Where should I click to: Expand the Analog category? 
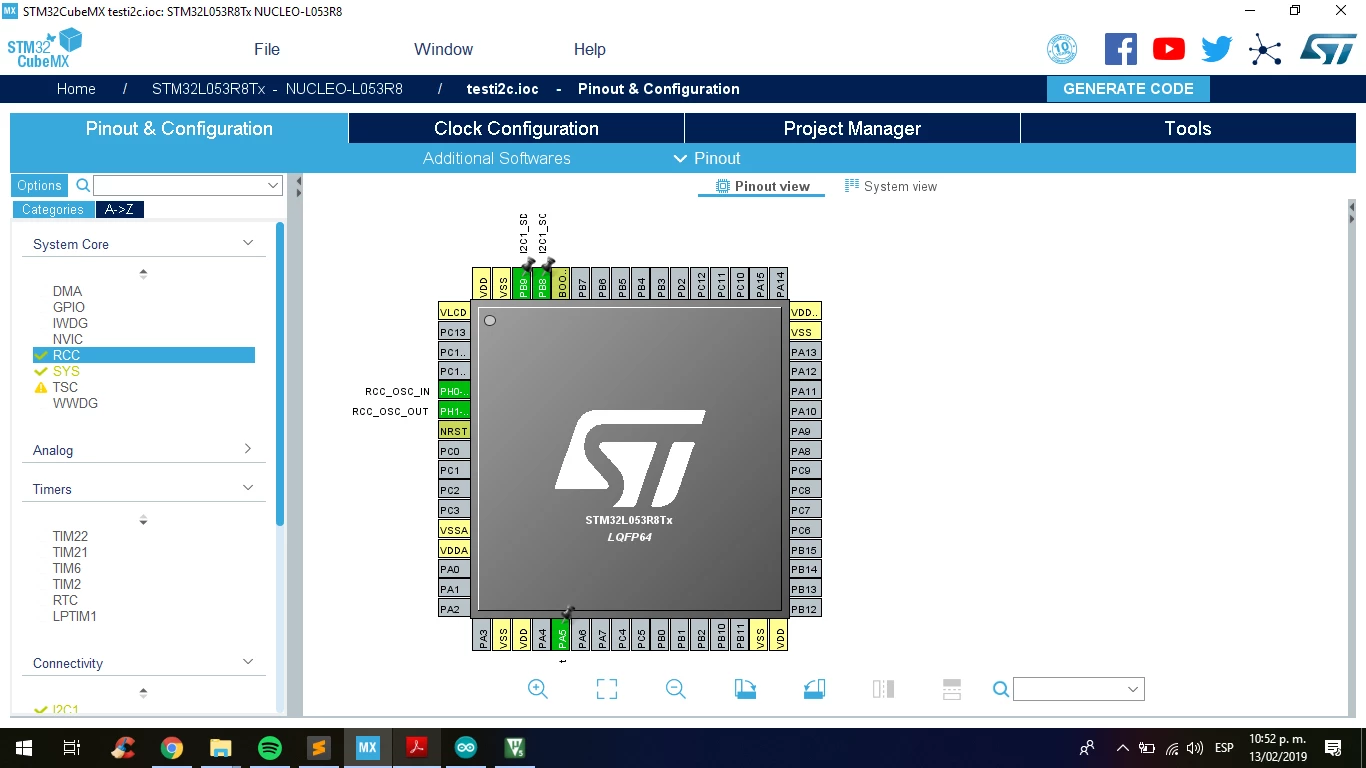point(248,449)
